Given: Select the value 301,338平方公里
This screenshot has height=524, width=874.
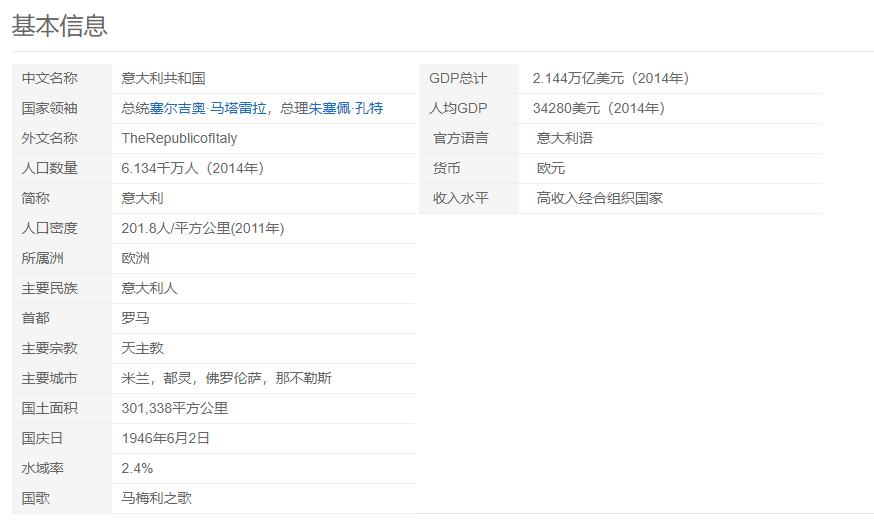Looking at the screenshot, I should point(175,409).
